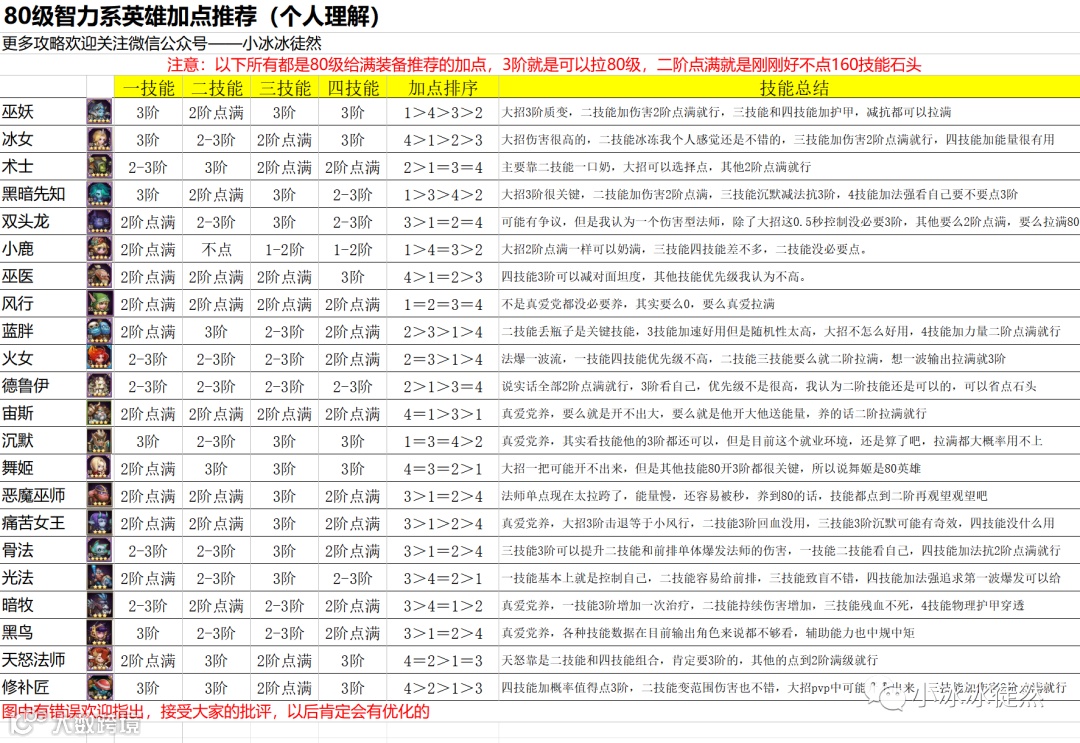The width and height of the screenshot is (1080, 743).
Task: Click the 蓝胖 hero portrait icon
Action: 99,331
